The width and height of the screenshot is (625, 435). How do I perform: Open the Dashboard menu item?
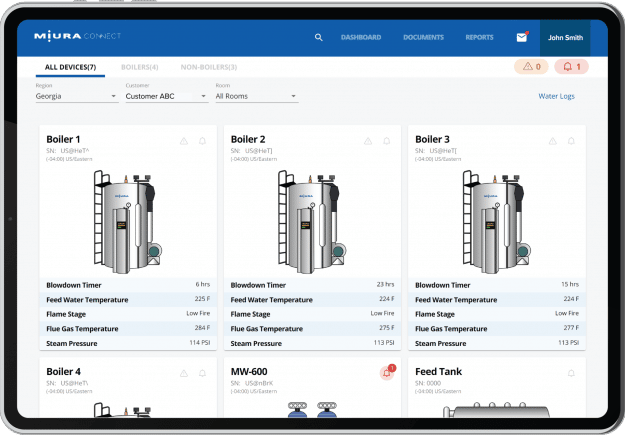(361, 37)
